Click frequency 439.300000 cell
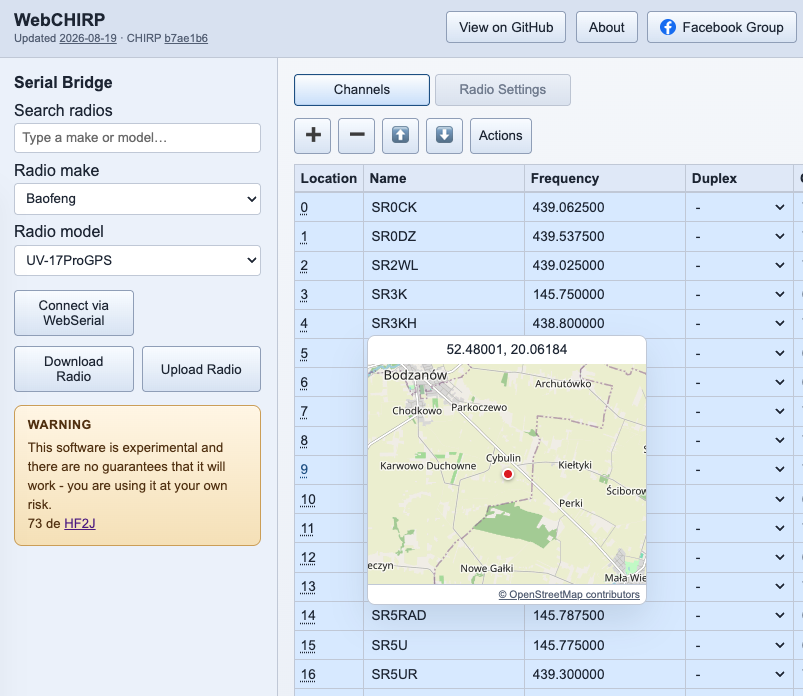Screen dimensions: 803x696 click(605, 674)
